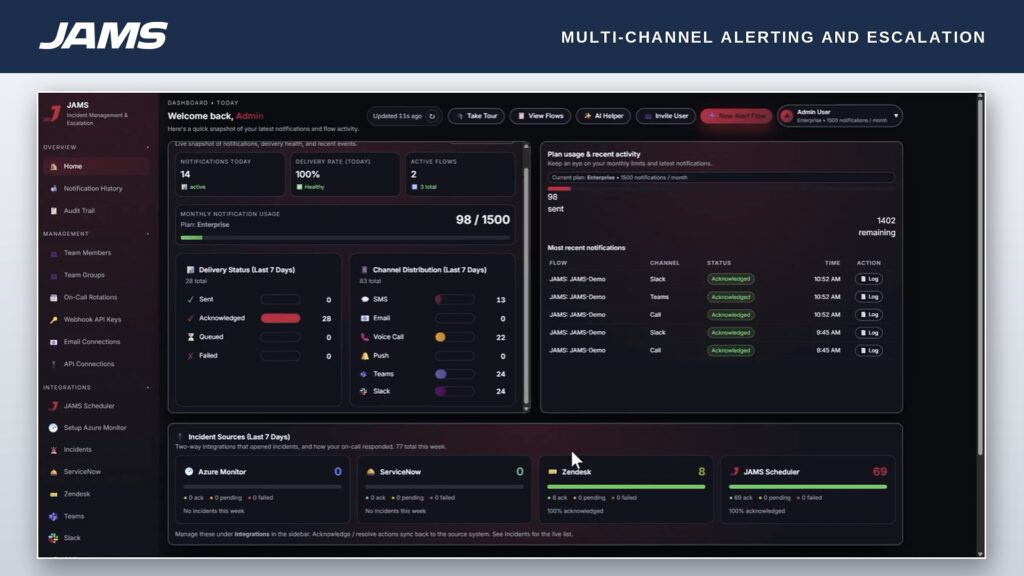Click the Channel Distribution panel title
Screen dimensions: 1024x576
[429, 270]
